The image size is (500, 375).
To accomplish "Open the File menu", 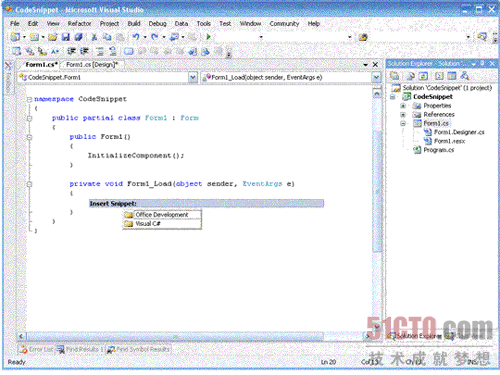I will point(15,24).
